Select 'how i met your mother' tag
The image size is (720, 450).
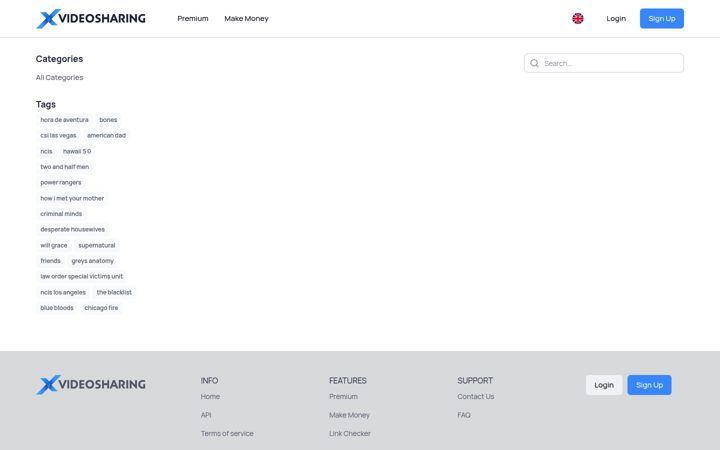point(72,198)
